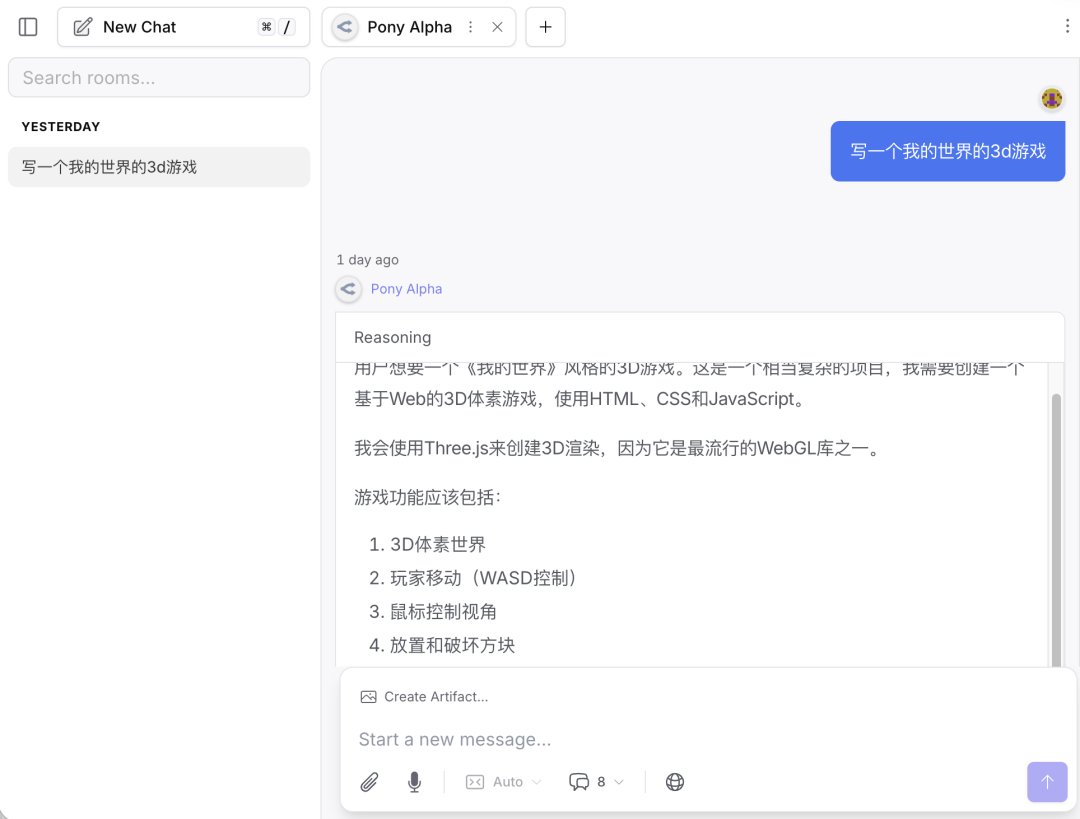
Task: Click the Pony Alpha model avatar in chat
Action: point(349,289)
